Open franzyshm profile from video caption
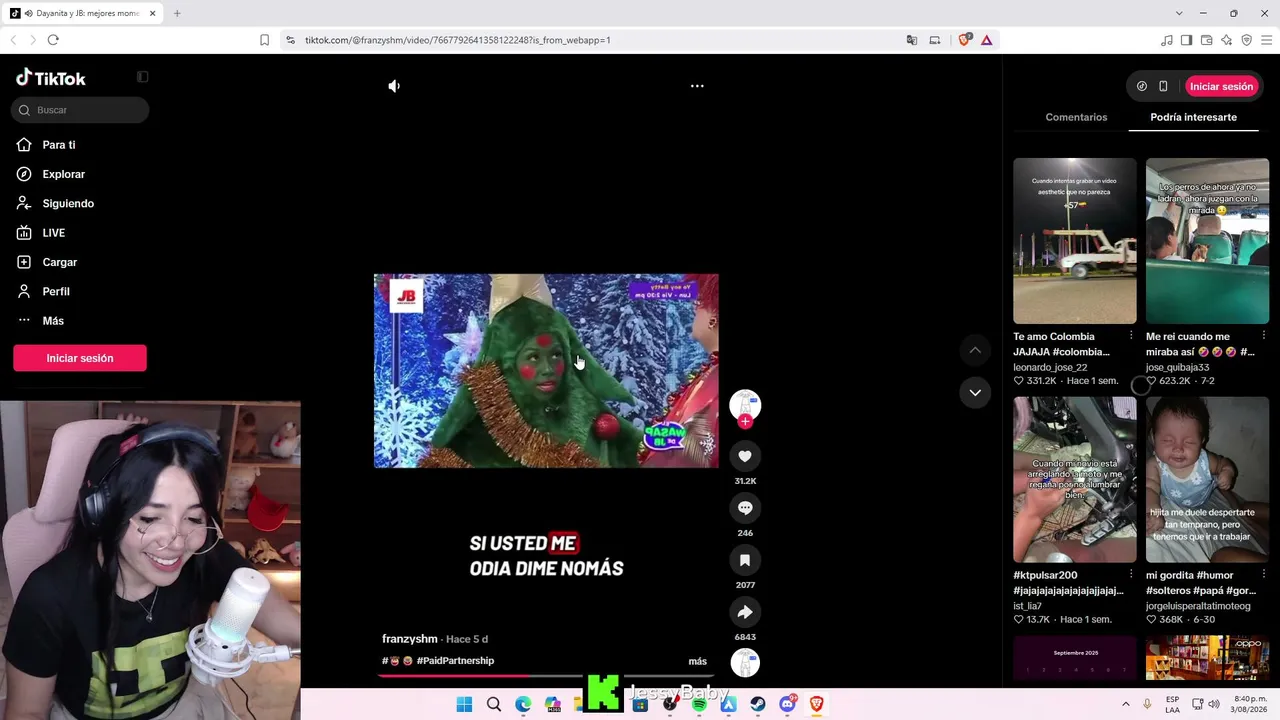 410,639
